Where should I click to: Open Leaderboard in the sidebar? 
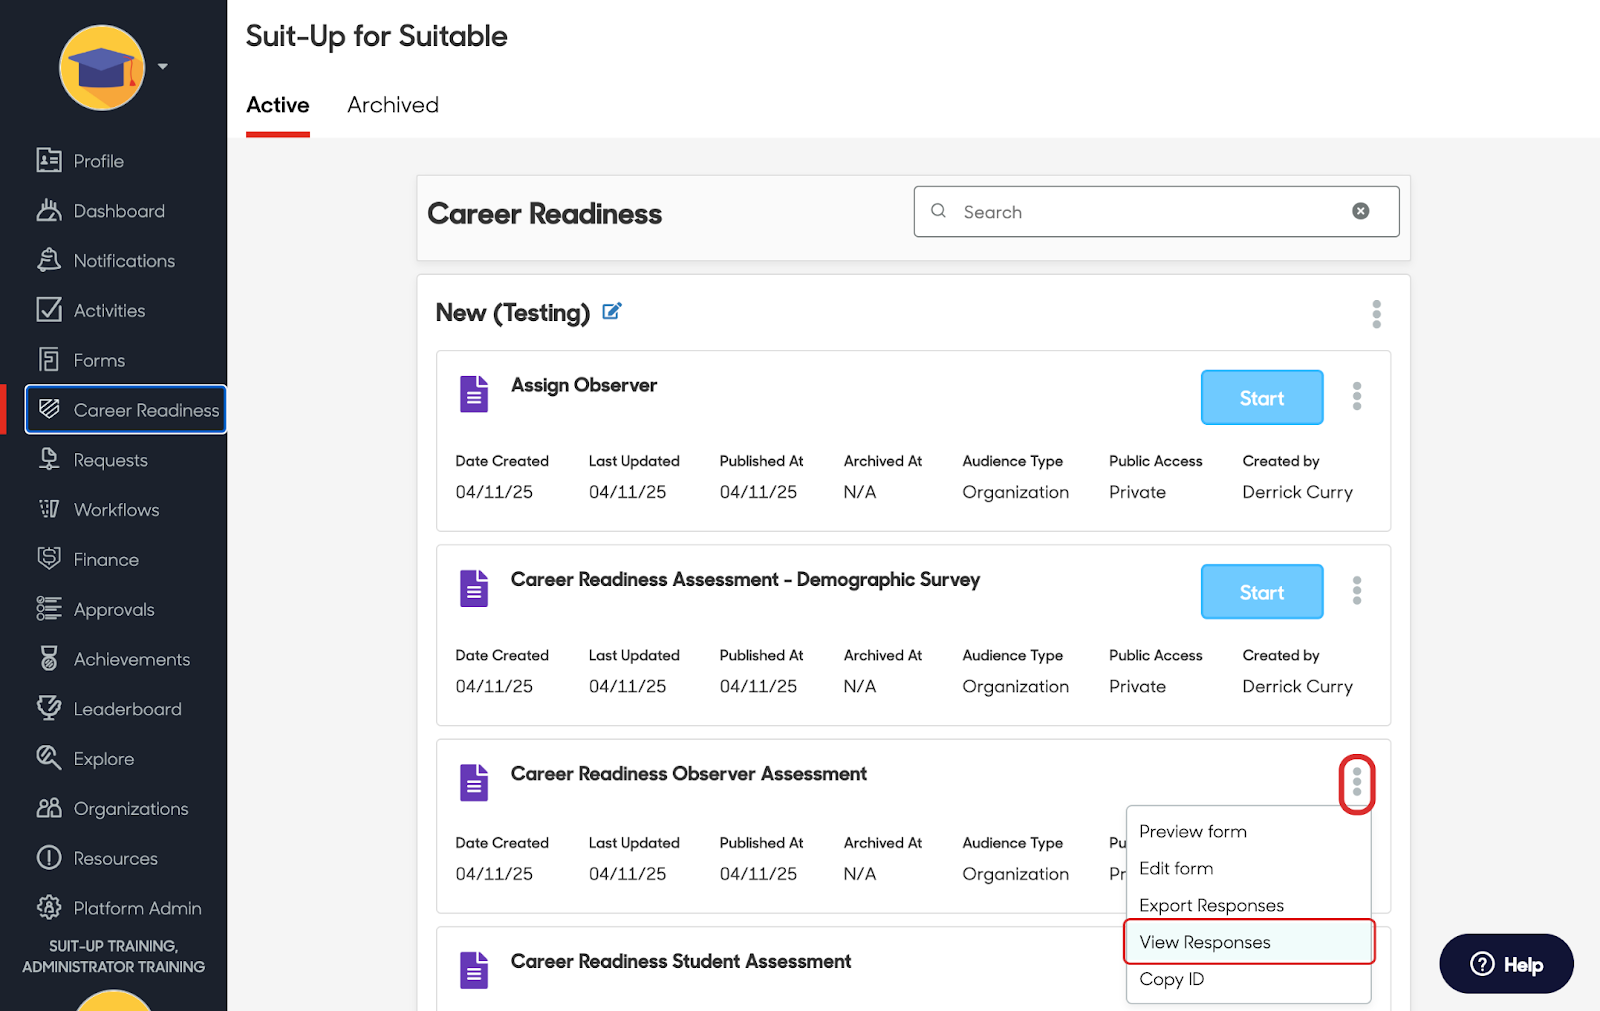pos(109,709)
